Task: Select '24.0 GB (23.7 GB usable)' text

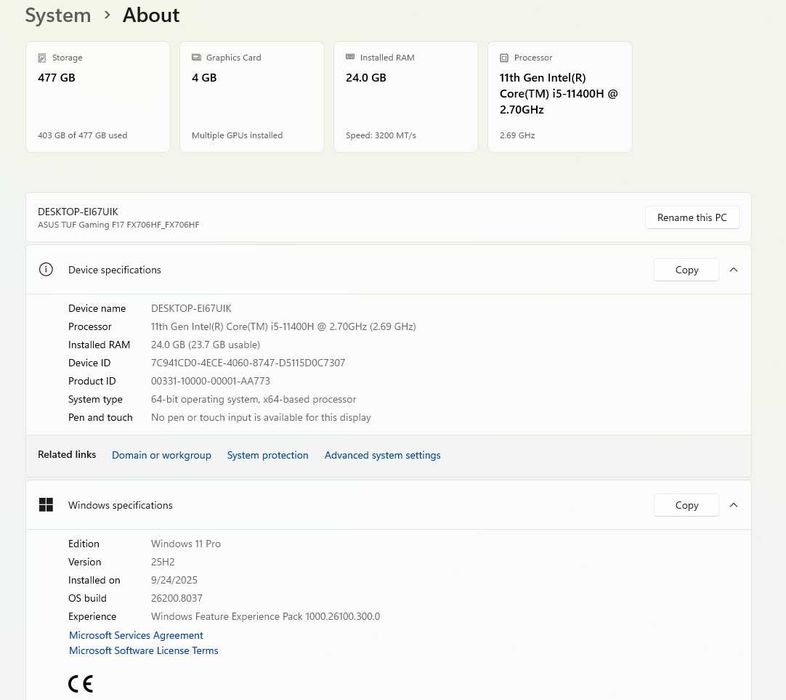Action: pyautogui.click(x=206, y=345)
